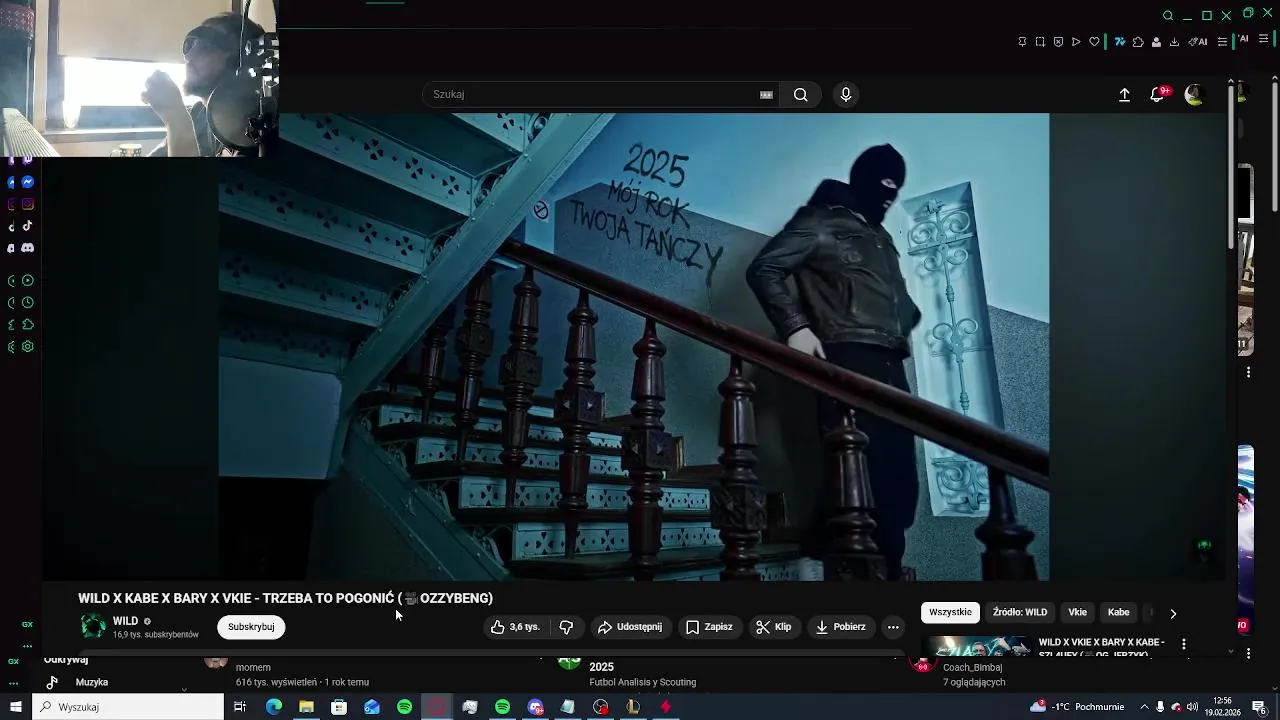Open the downloads icon in browser toolbar
Screen dimensions: 1280x720
(x=1174, y=42)
